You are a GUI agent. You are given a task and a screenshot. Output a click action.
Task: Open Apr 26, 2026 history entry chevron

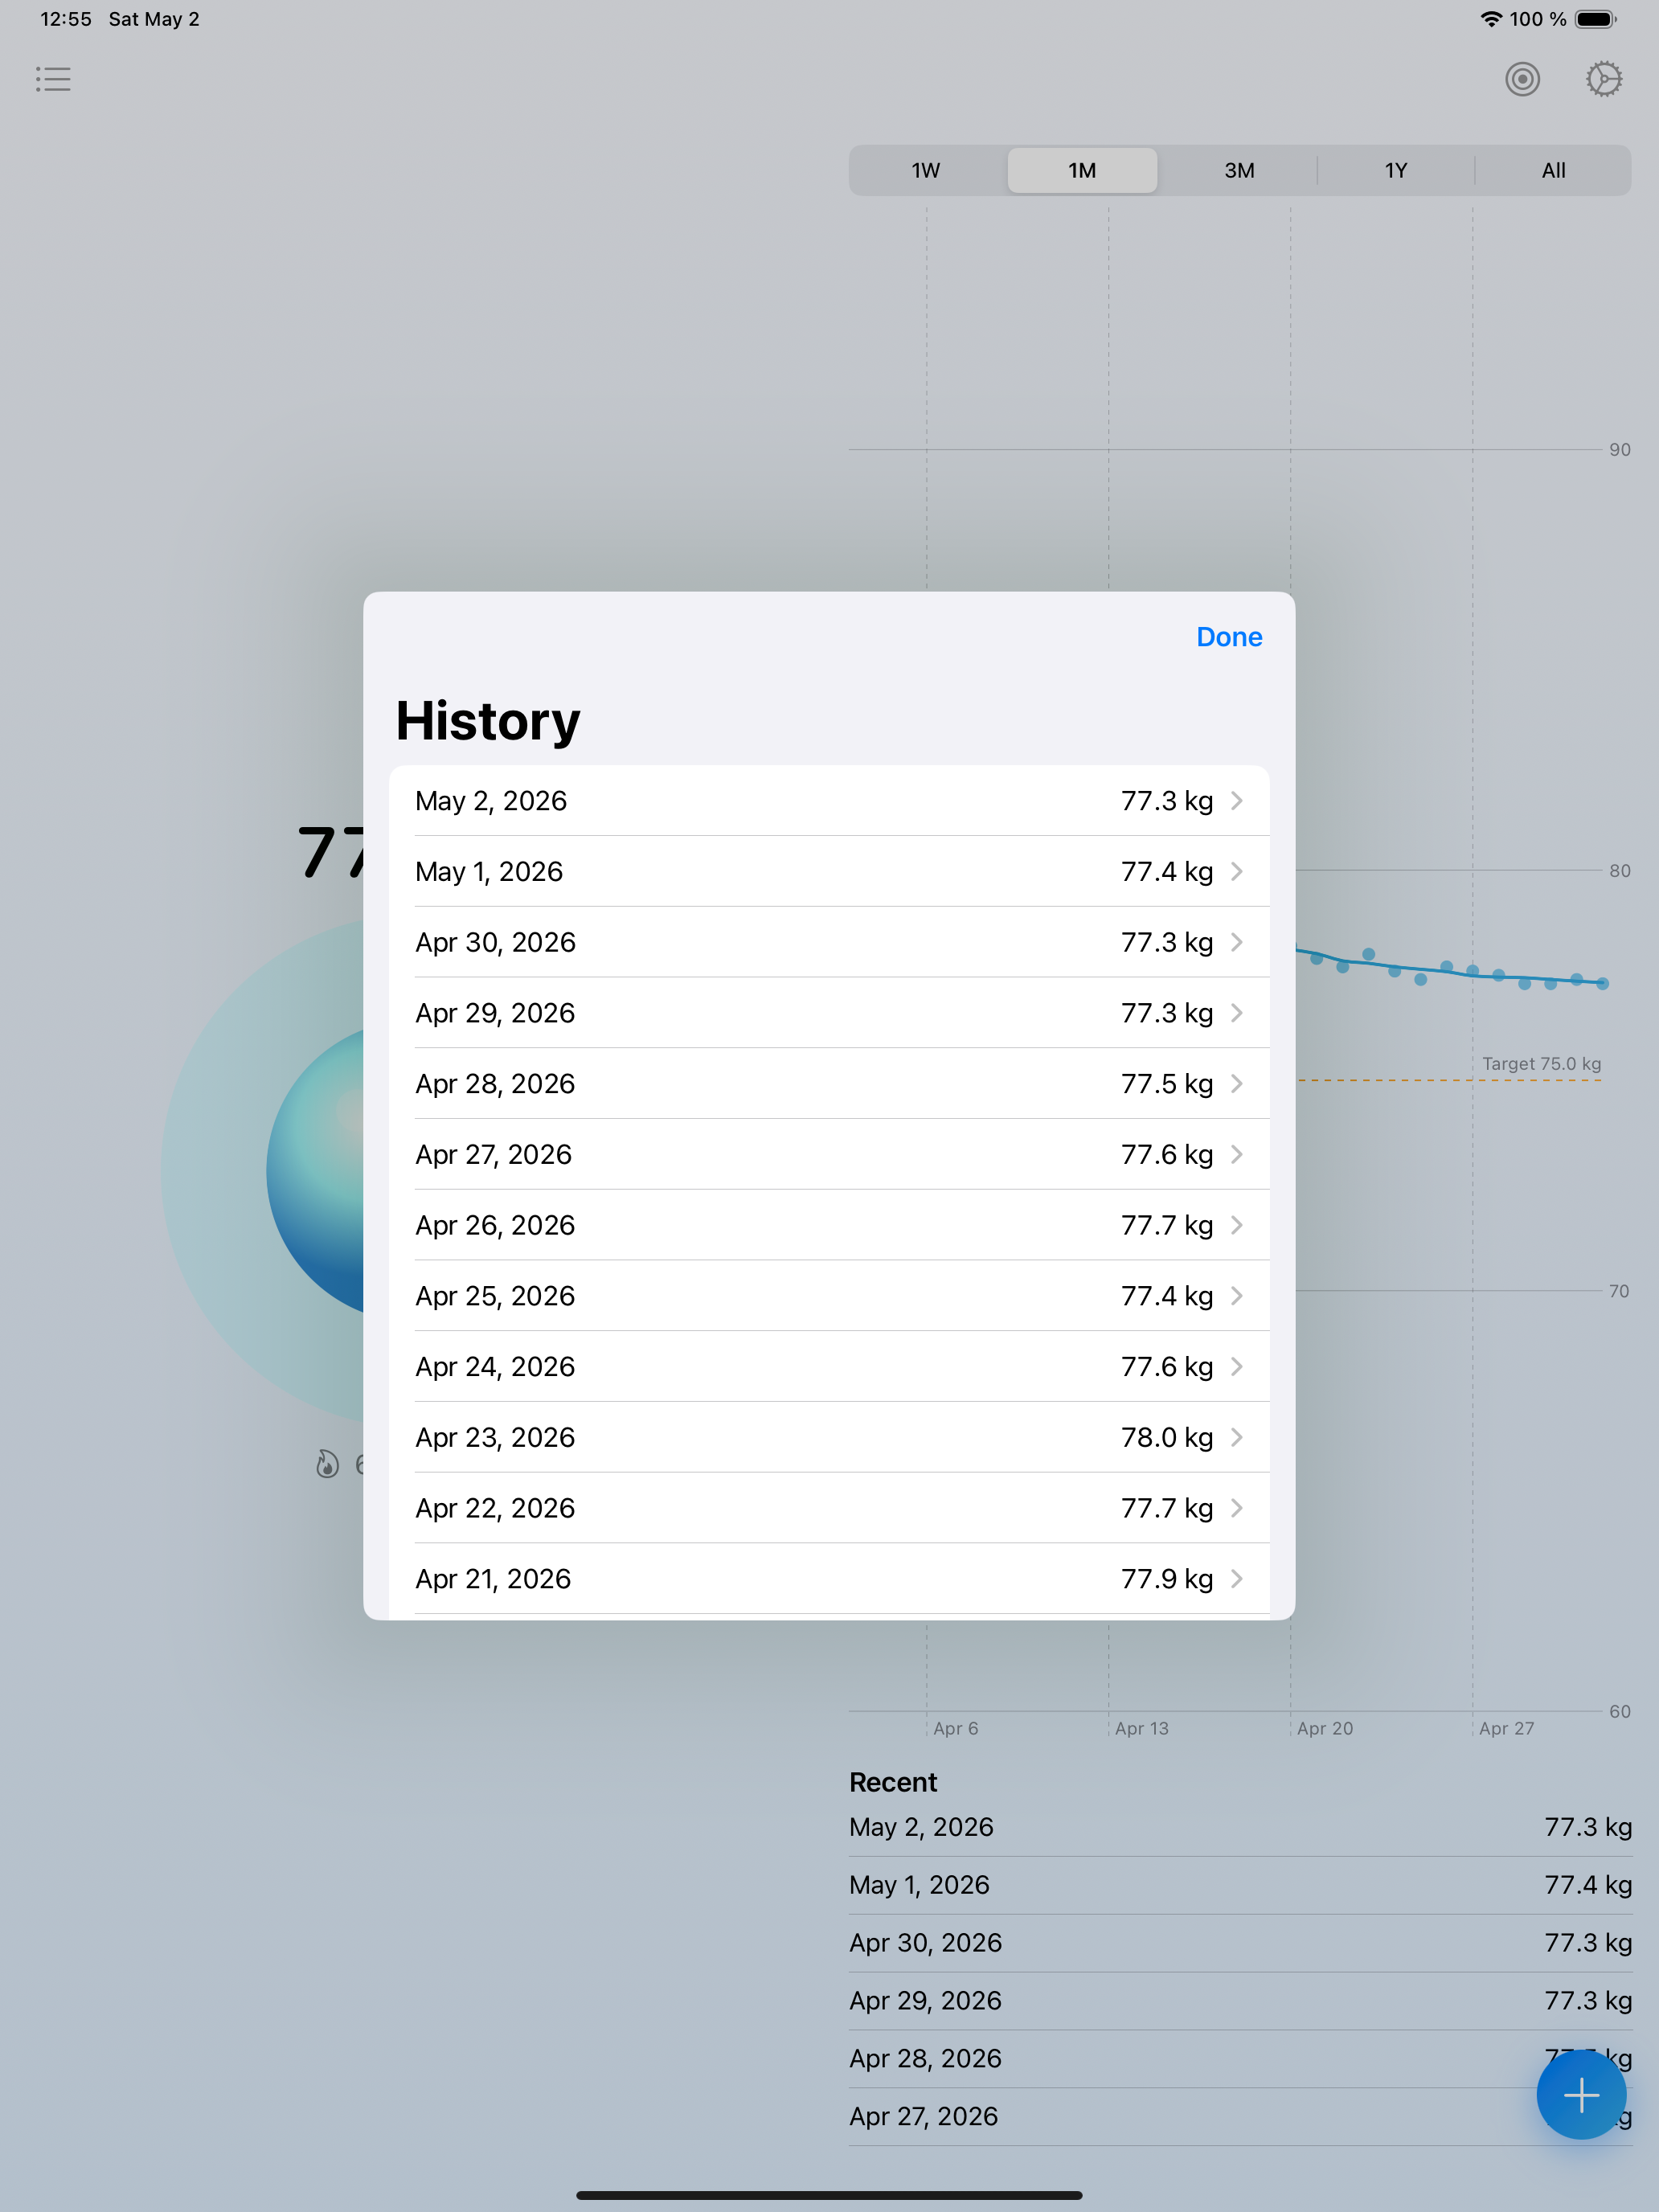pyautogui.click(x=1237, y=1225)
